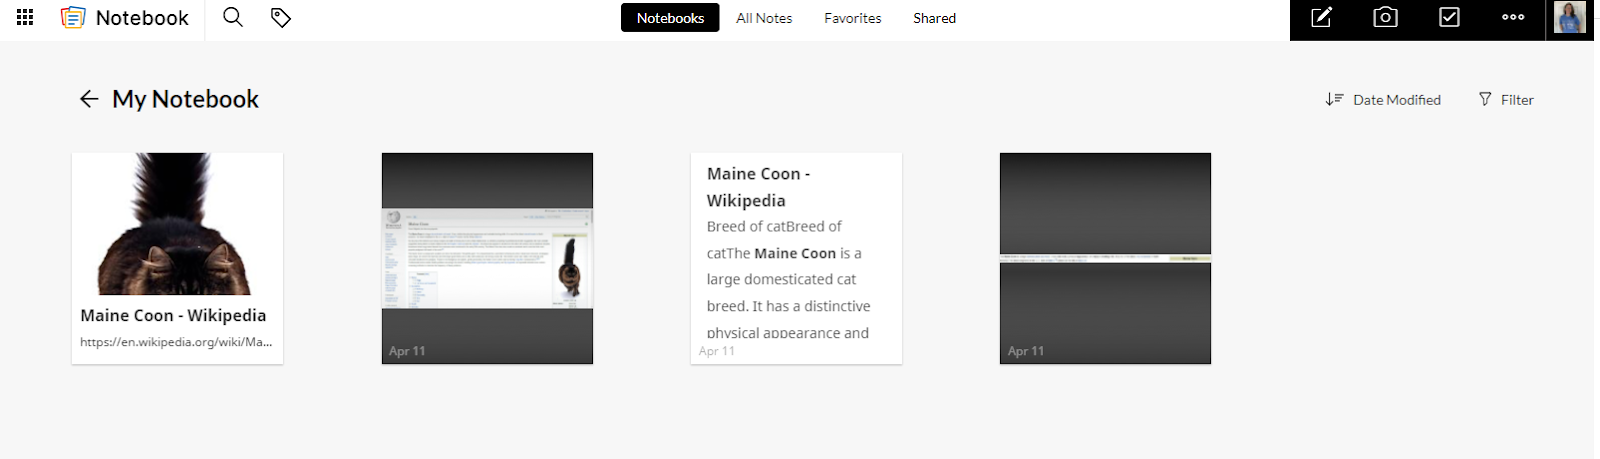Image resolution: width=1600 pixels, height=459 pixels.
Task: Open the Maine Coon text note card
Action: click(796, 258)
